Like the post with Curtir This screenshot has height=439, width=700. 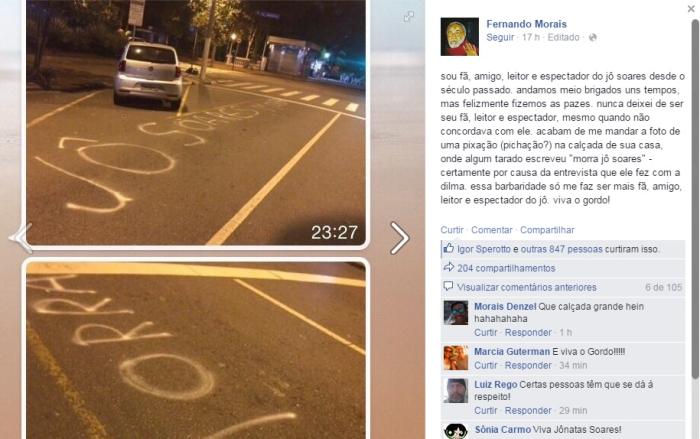pyautogui.click(x=452, y=230)
